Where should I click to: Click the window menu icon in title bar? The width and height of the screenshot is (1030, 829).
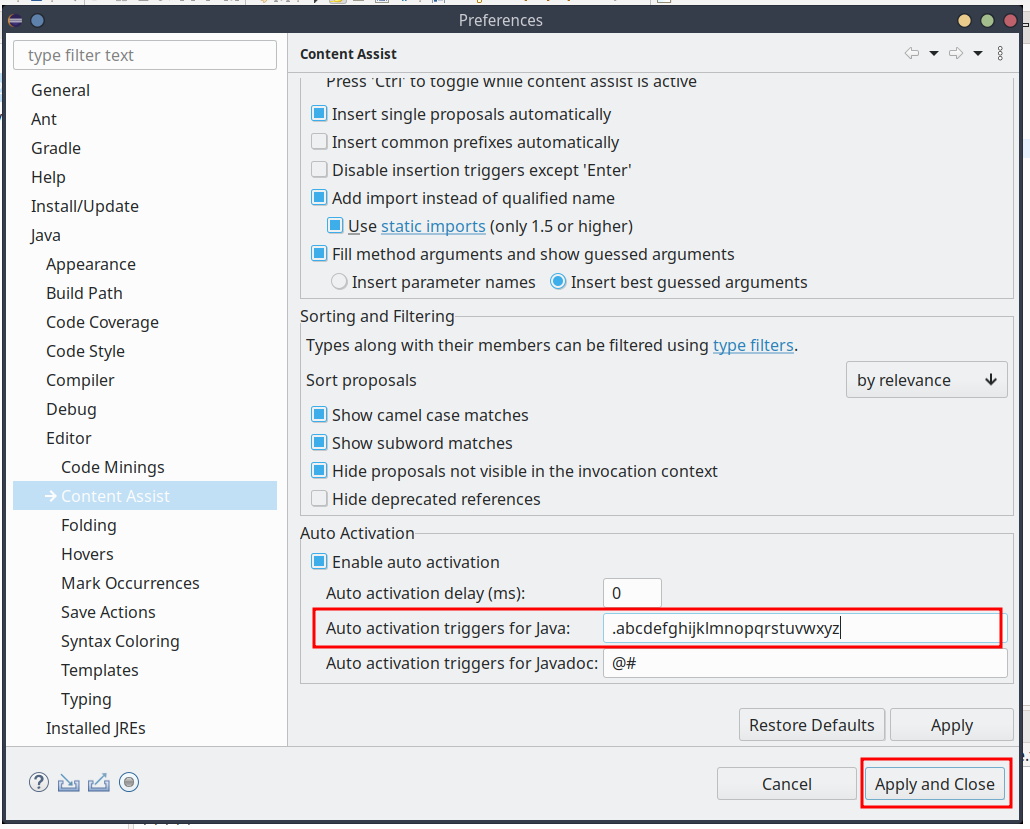[x=16, y=20]
